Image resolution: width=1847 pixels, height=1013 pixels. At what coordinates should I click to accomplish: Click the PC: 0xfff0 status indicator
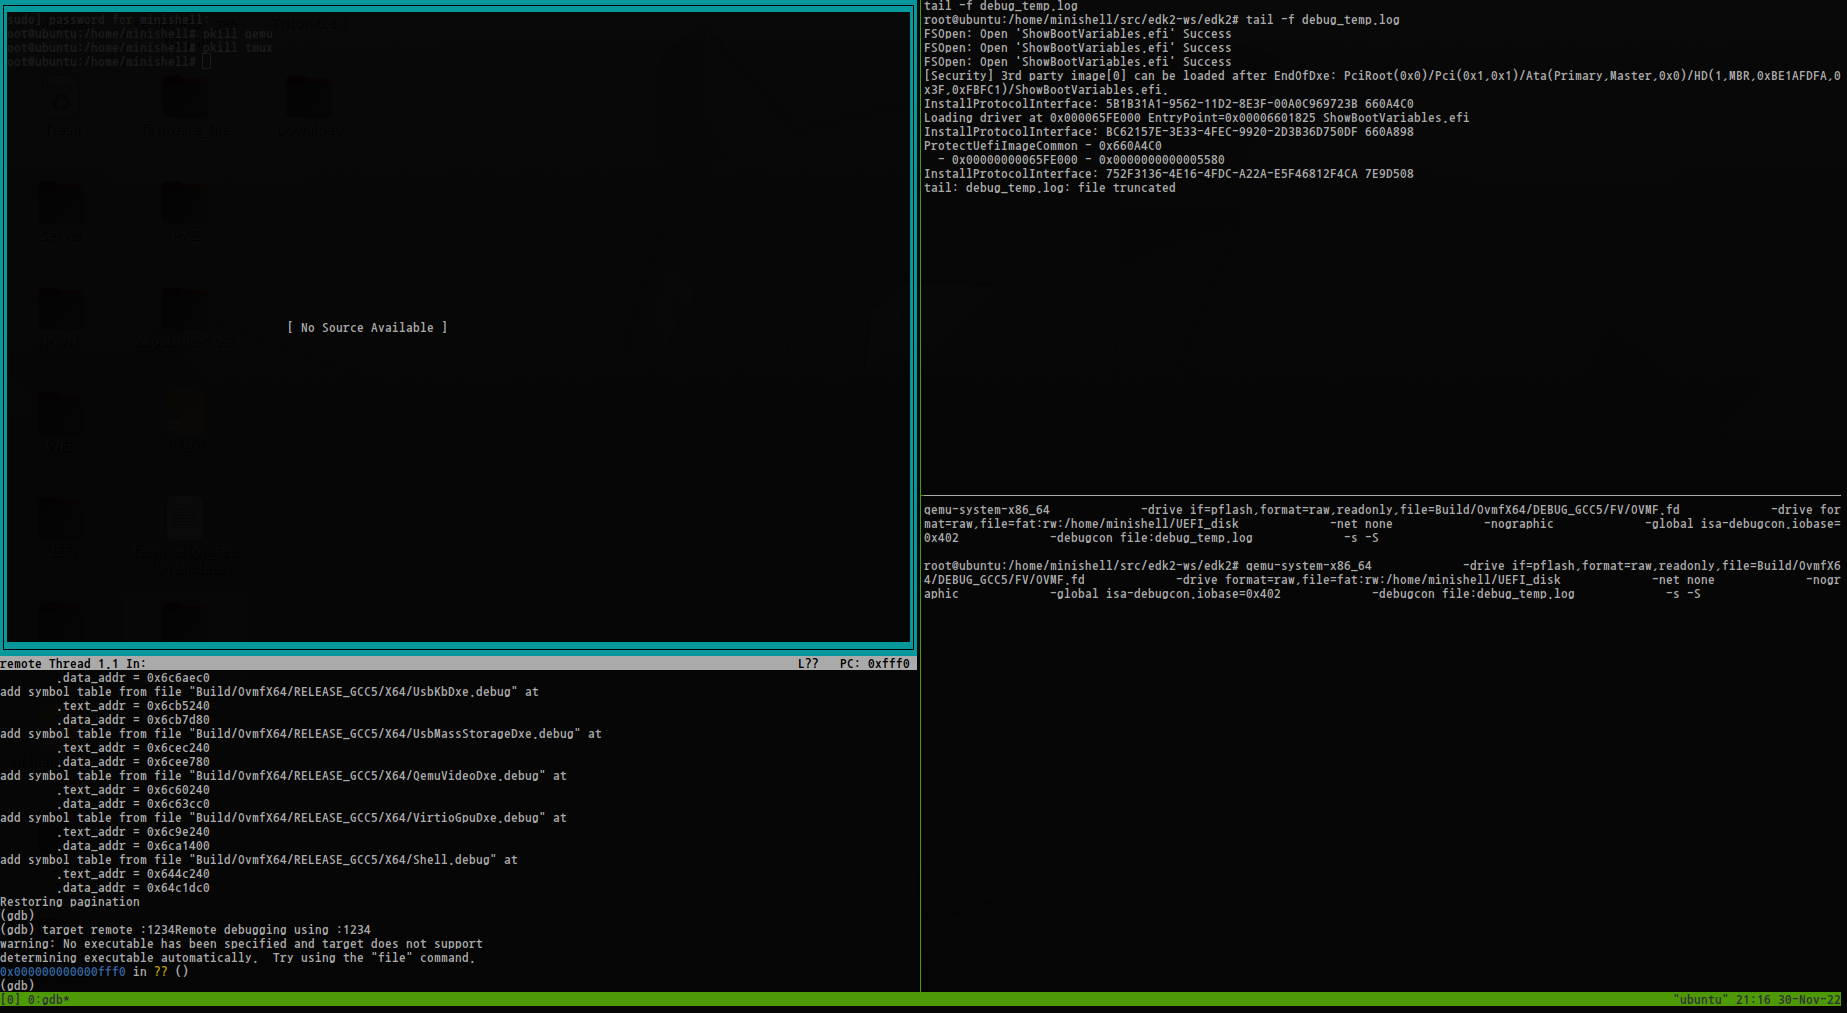pyautogui.click(x=874, y=664)
